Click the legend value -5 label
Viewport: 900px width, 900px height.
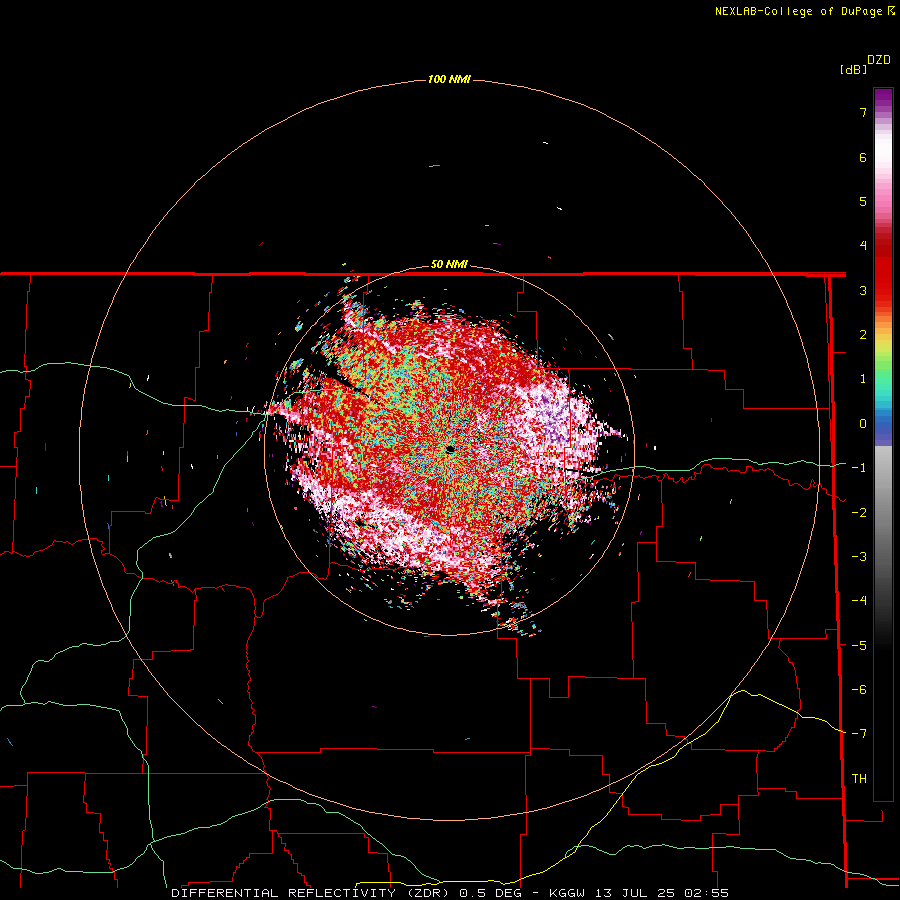pos(859,646)
